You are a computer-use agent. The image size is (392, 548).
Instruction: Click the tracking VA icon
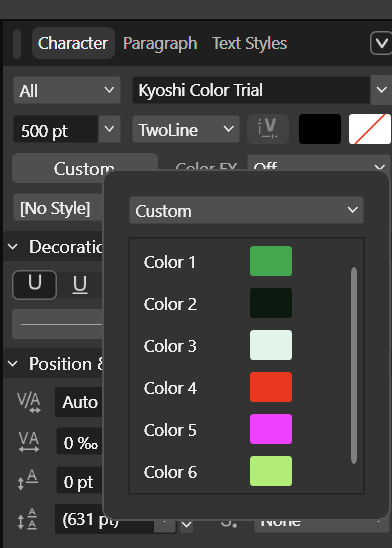pos(29,442)
